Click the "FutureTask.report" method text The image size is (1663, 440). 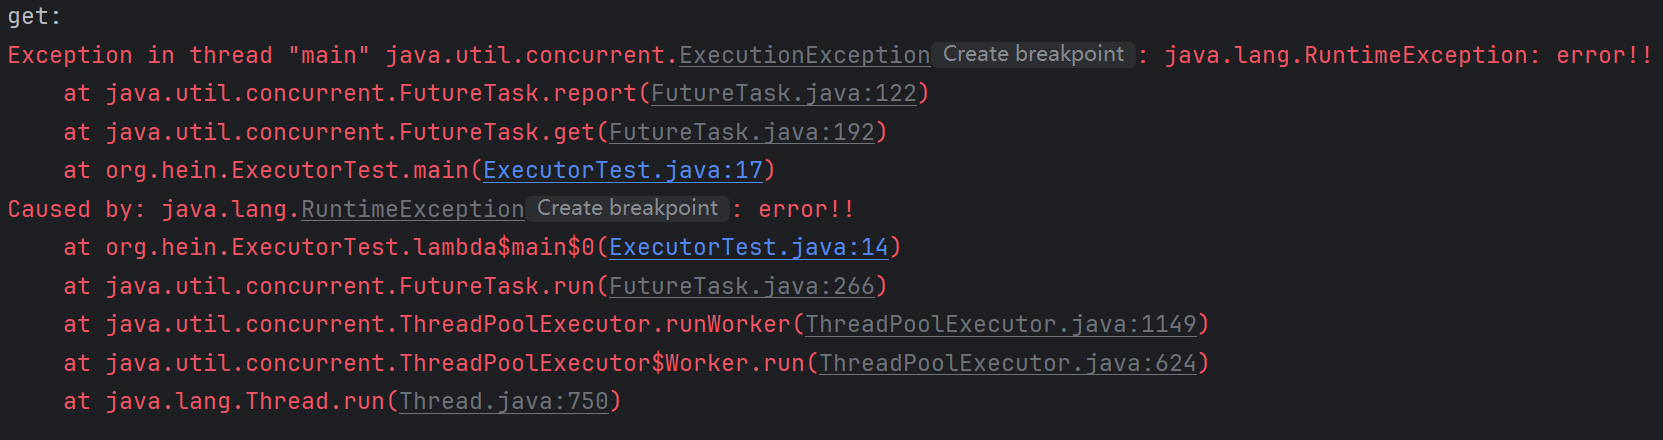pos(518,93)
